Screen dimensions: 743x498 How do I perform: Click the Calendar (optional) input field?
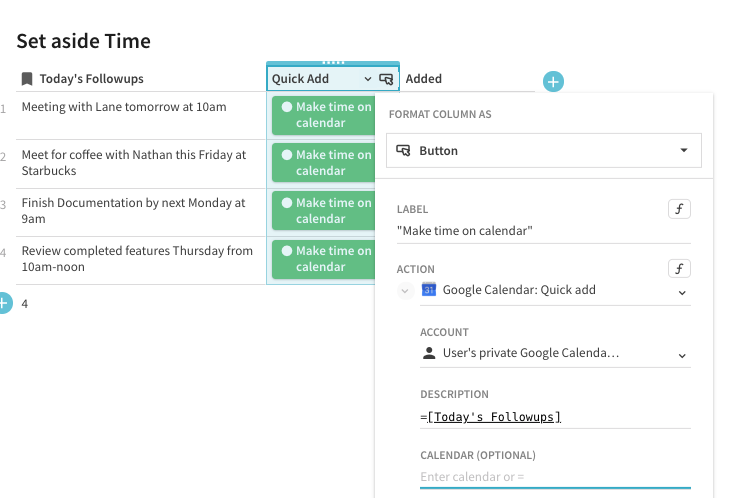555,477
